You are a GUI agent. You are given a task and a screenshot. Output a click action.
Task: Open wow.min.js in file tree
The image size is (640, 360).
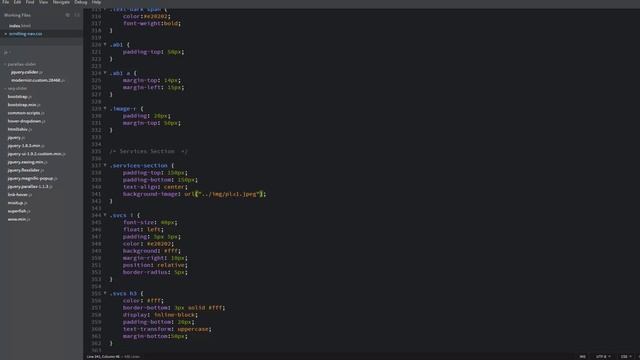point(18,219)
